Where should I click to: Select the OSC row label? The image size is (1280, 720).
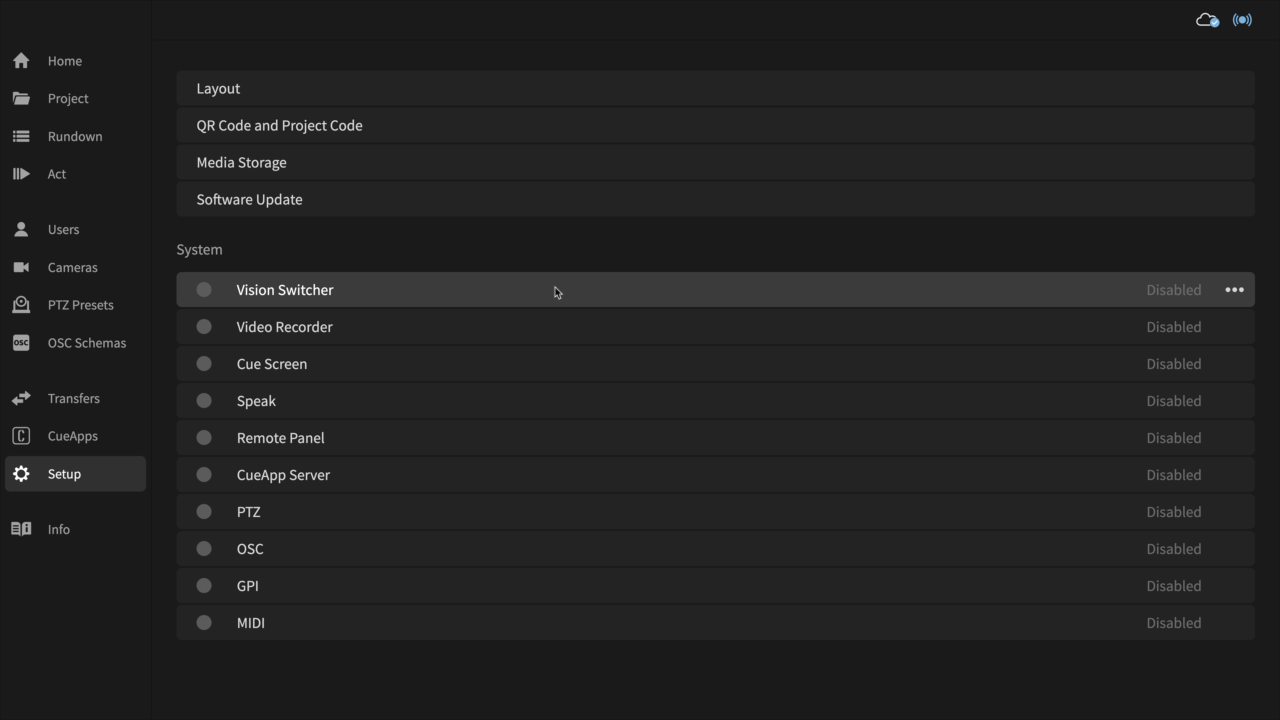250,549
